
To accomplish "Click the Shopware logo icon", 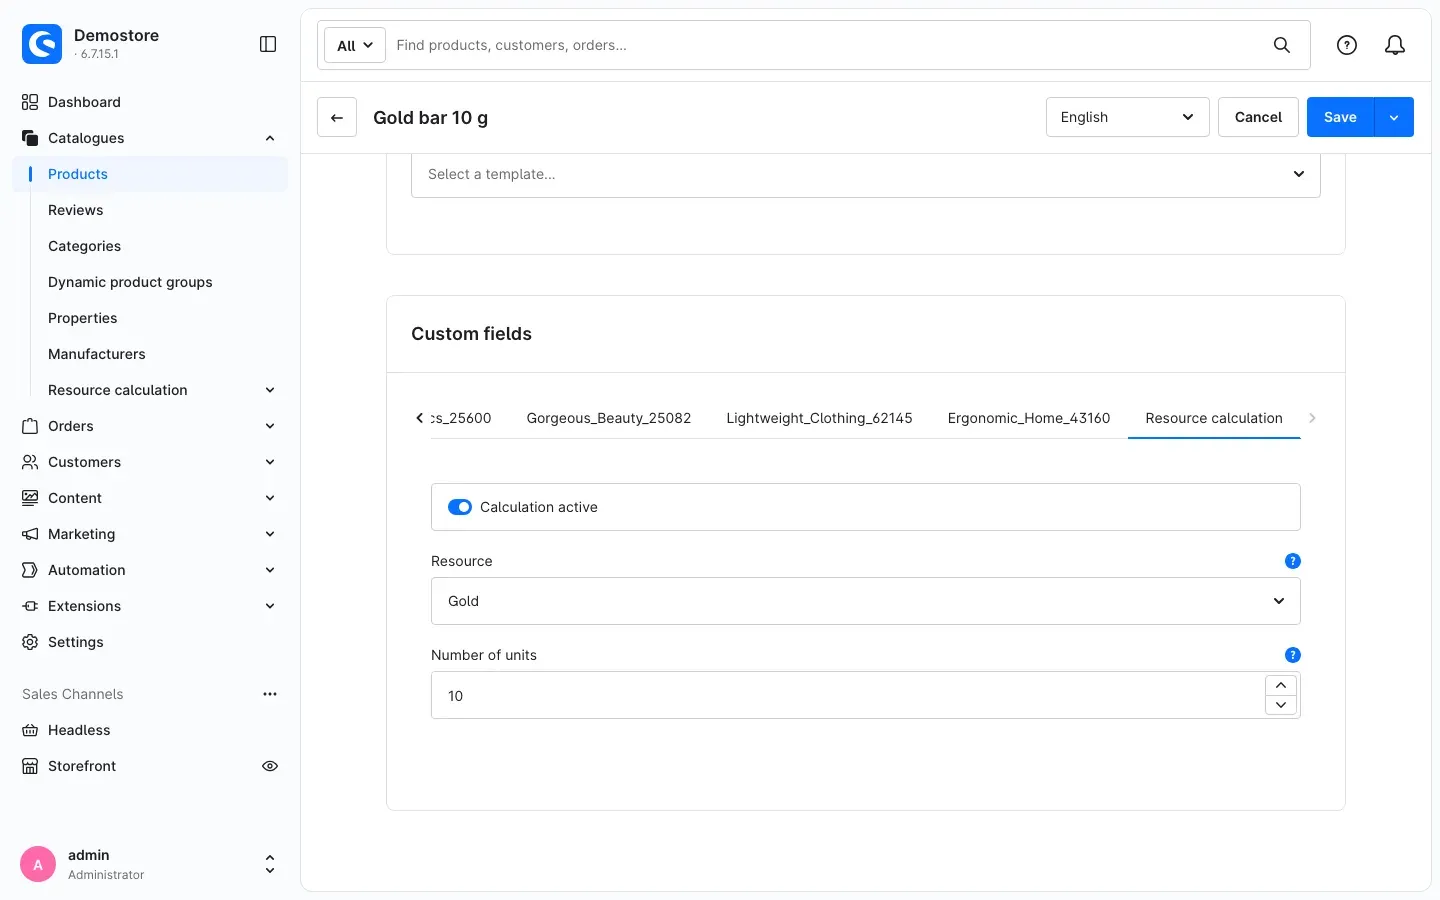I will [42, 44].
